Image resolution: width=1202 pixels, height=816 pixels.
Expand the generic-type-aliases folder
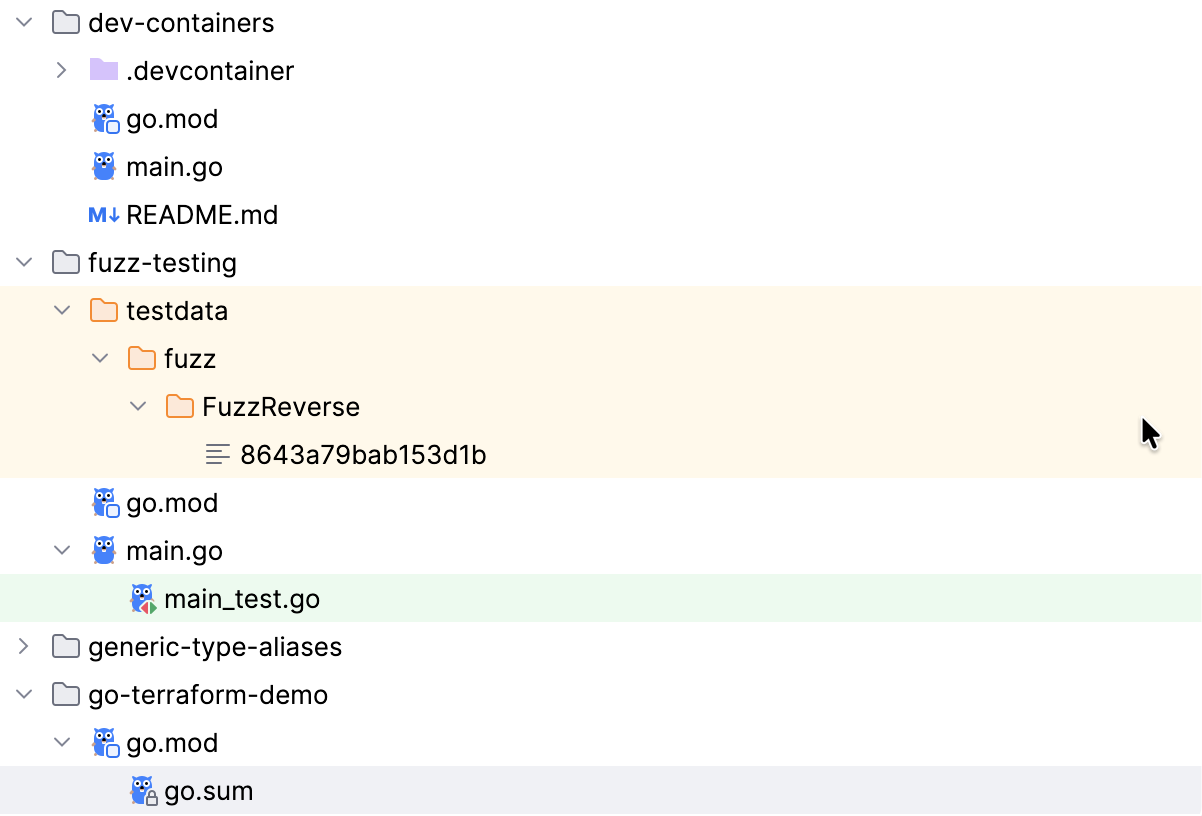click(x=23, y=646)
